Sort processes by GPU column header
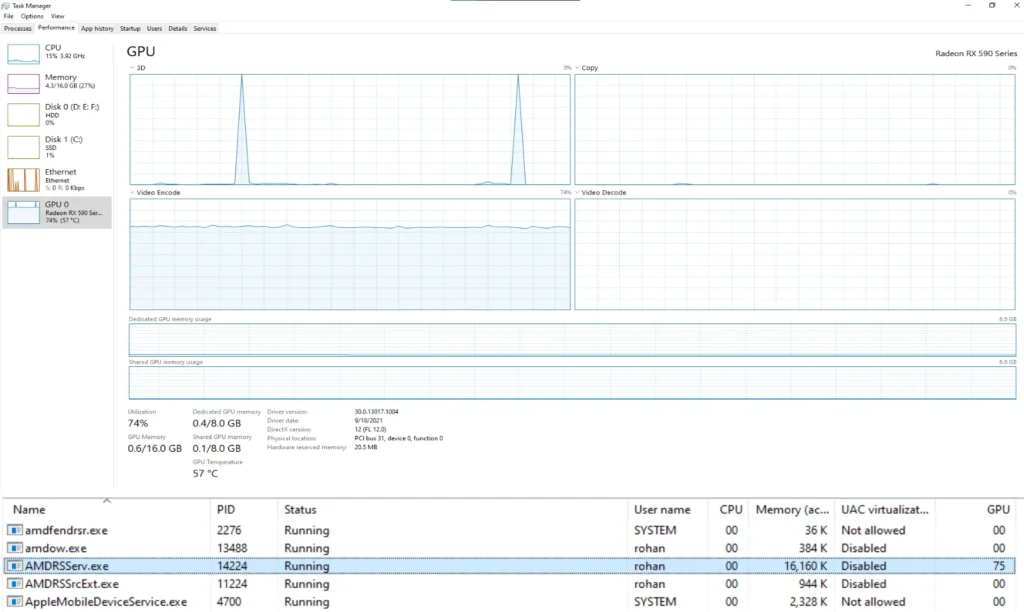The width and height of the screenshot is (1024, 612). (997, 509)
